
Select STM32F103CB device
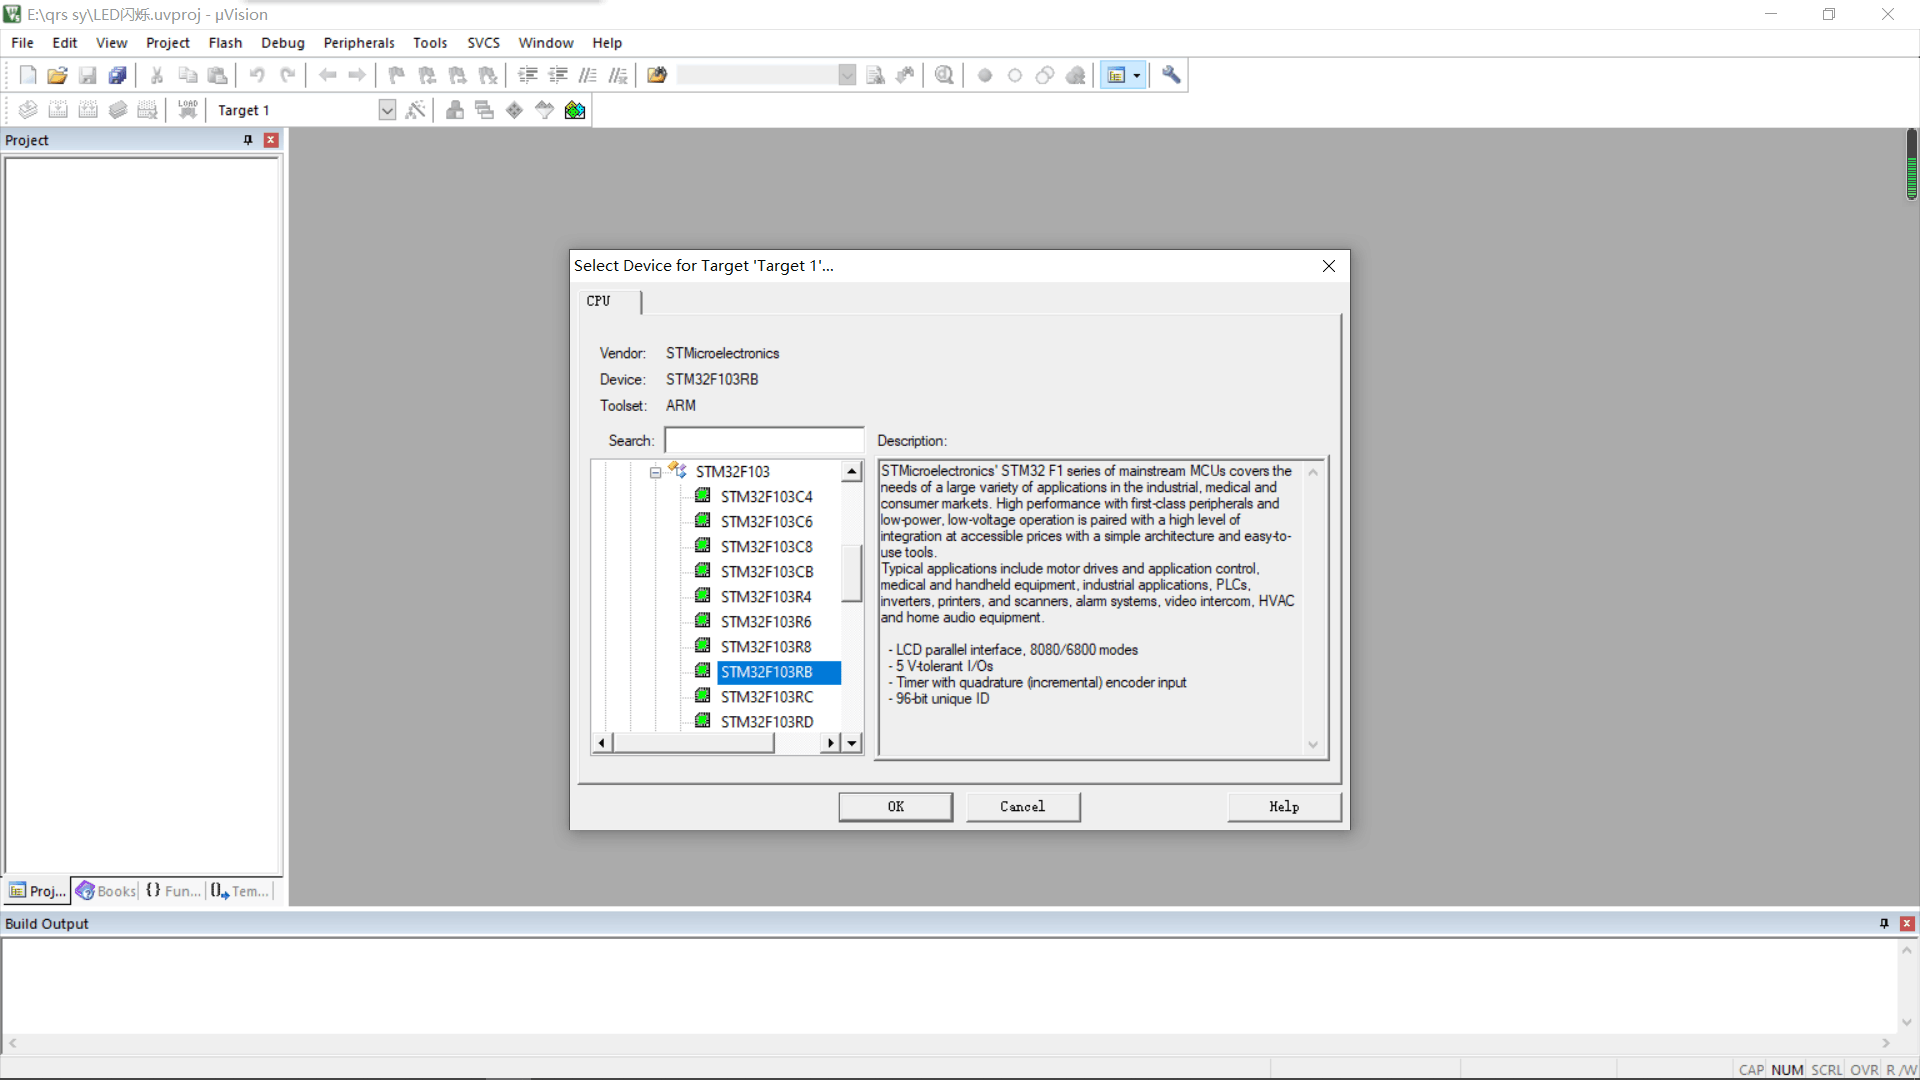tap(767, 572)
